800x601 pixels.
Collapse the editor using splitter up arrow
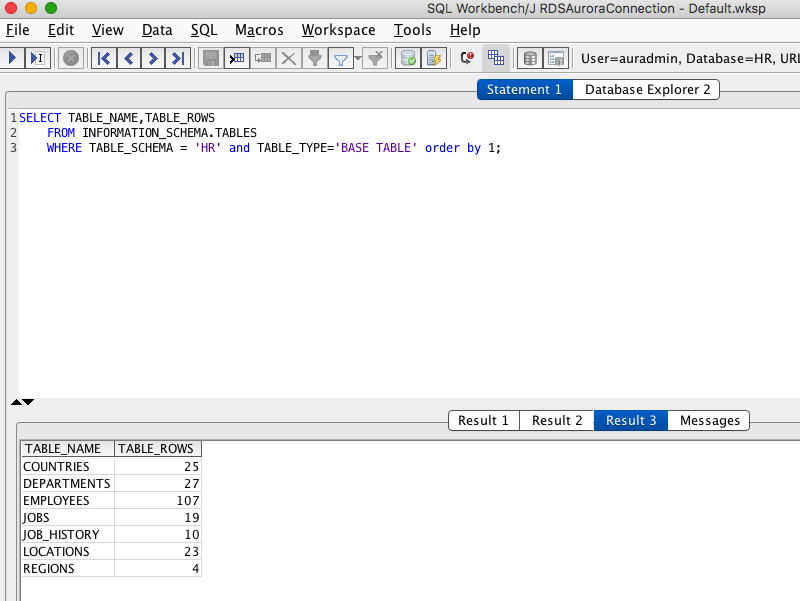(16, 402)
